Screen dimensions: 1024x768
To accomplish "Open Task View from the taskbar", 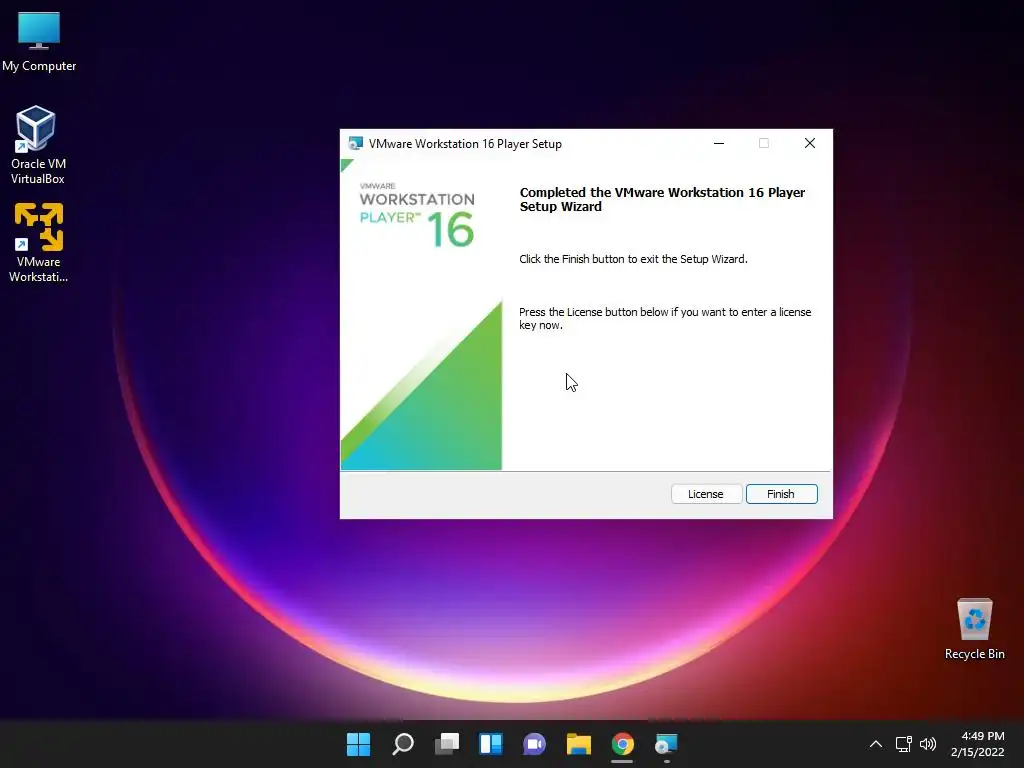I will (447, 744).
